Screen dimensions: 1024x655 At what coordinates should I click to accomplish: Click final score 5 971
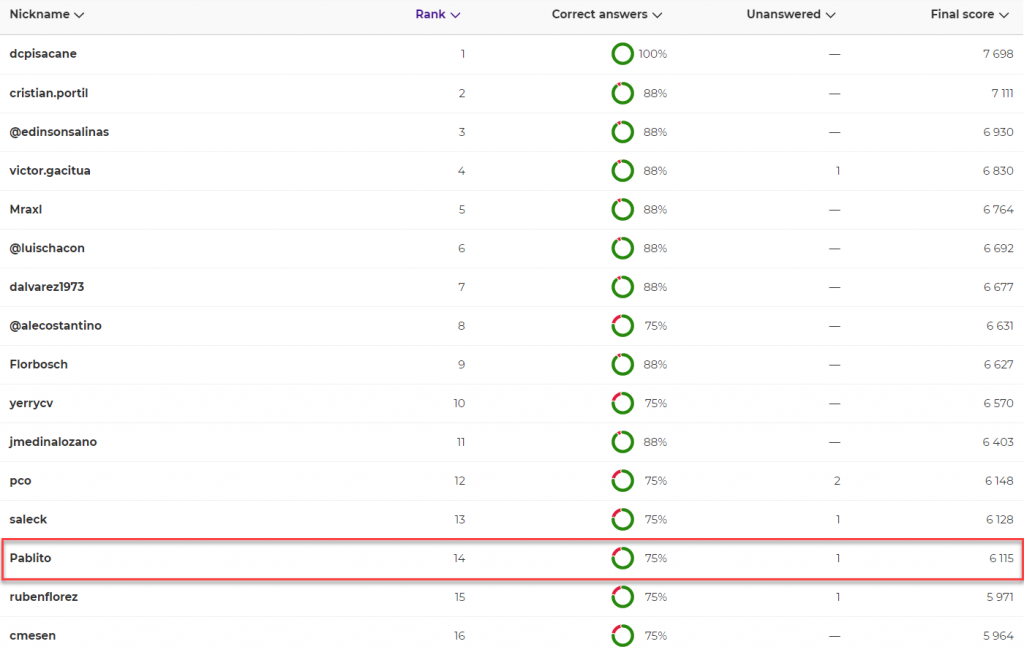click(x=999, y=597)
